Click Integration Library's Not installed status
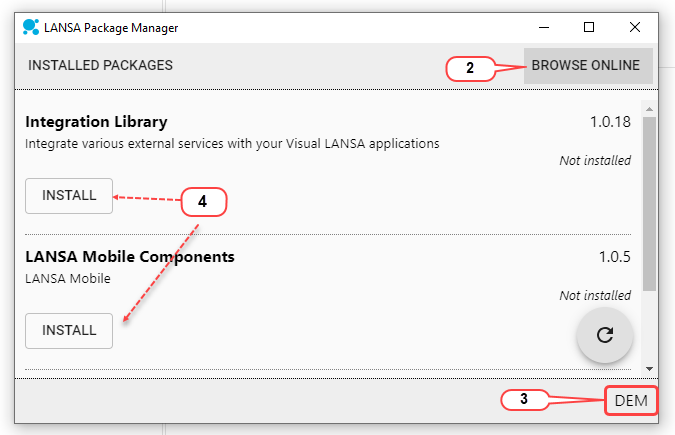The width and height of the screenshot is (675, 435). (x=595, y=160)
